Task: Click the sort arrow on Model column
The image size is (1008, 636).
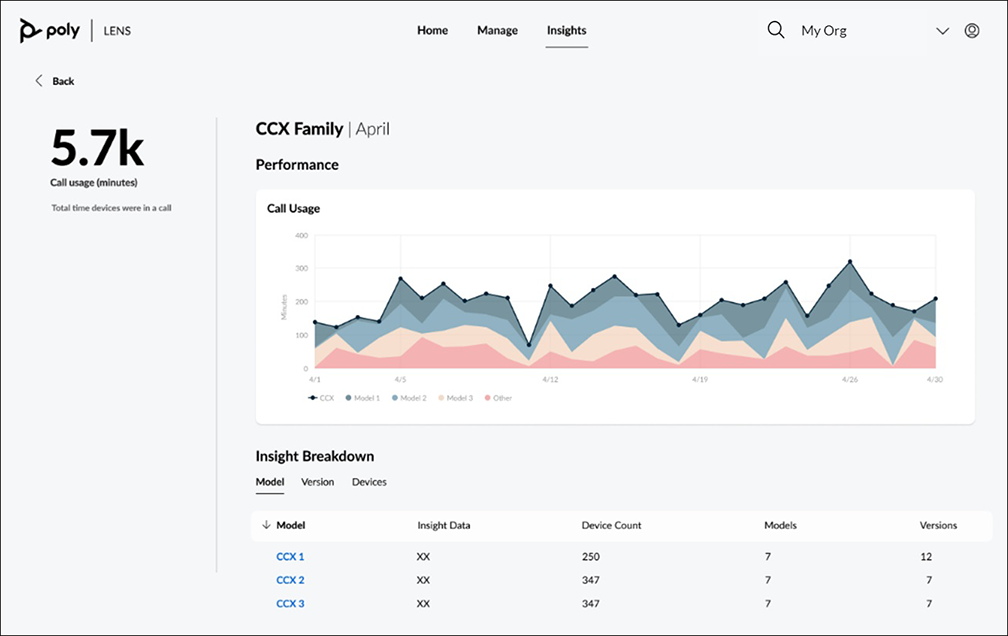Action: point(265,525)
